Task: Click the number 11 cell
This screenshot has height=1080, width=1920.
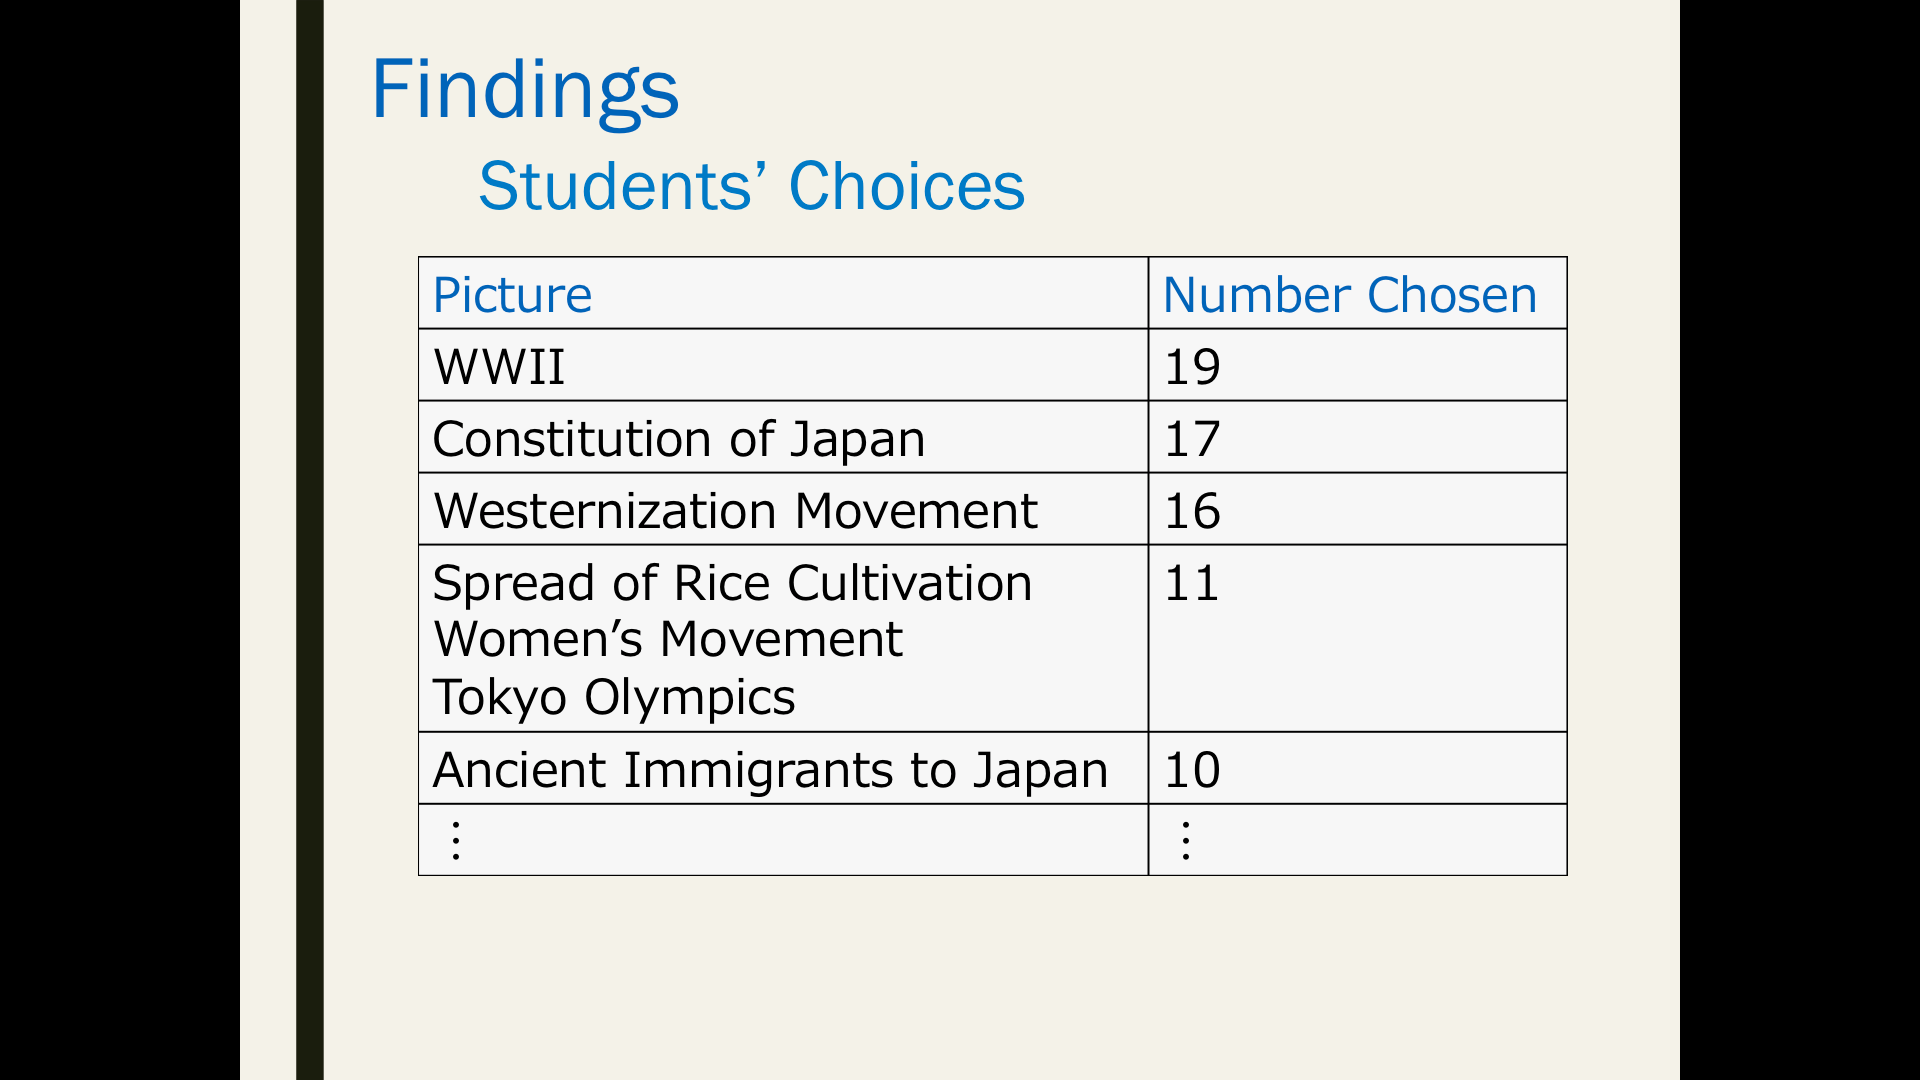Action: 1357,639
